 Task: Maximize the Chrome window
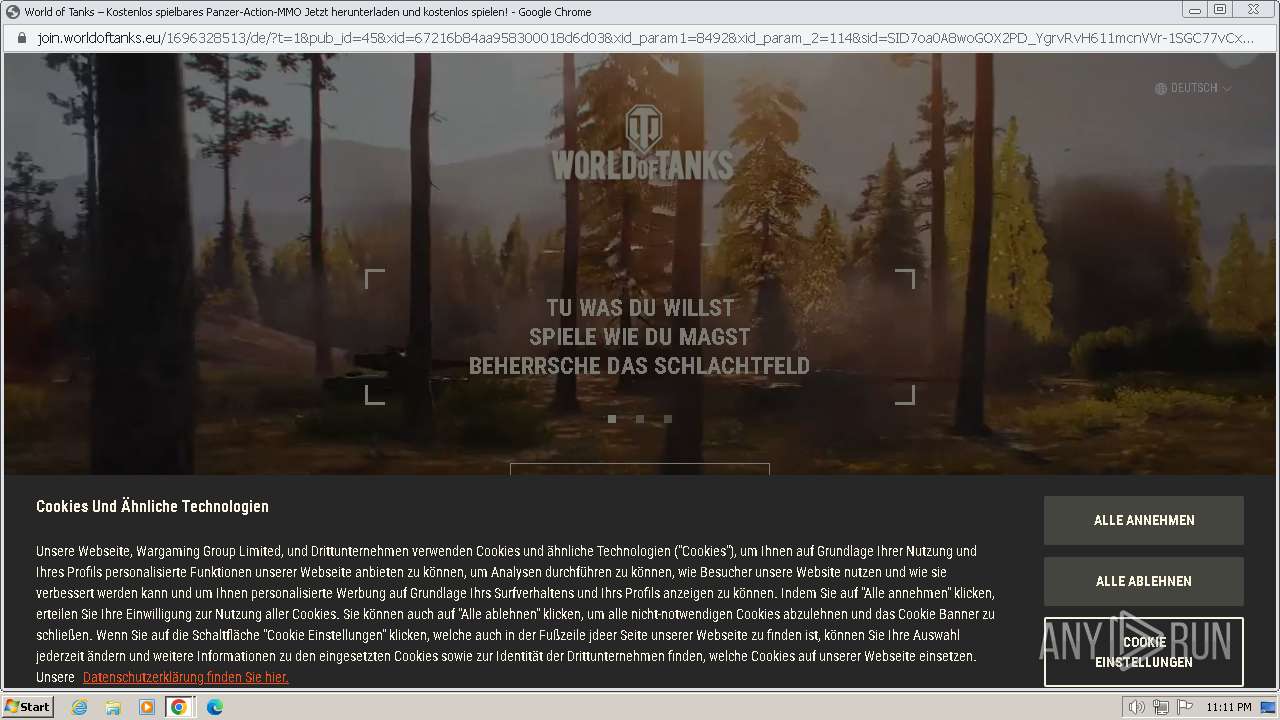tap(1220, 10)
